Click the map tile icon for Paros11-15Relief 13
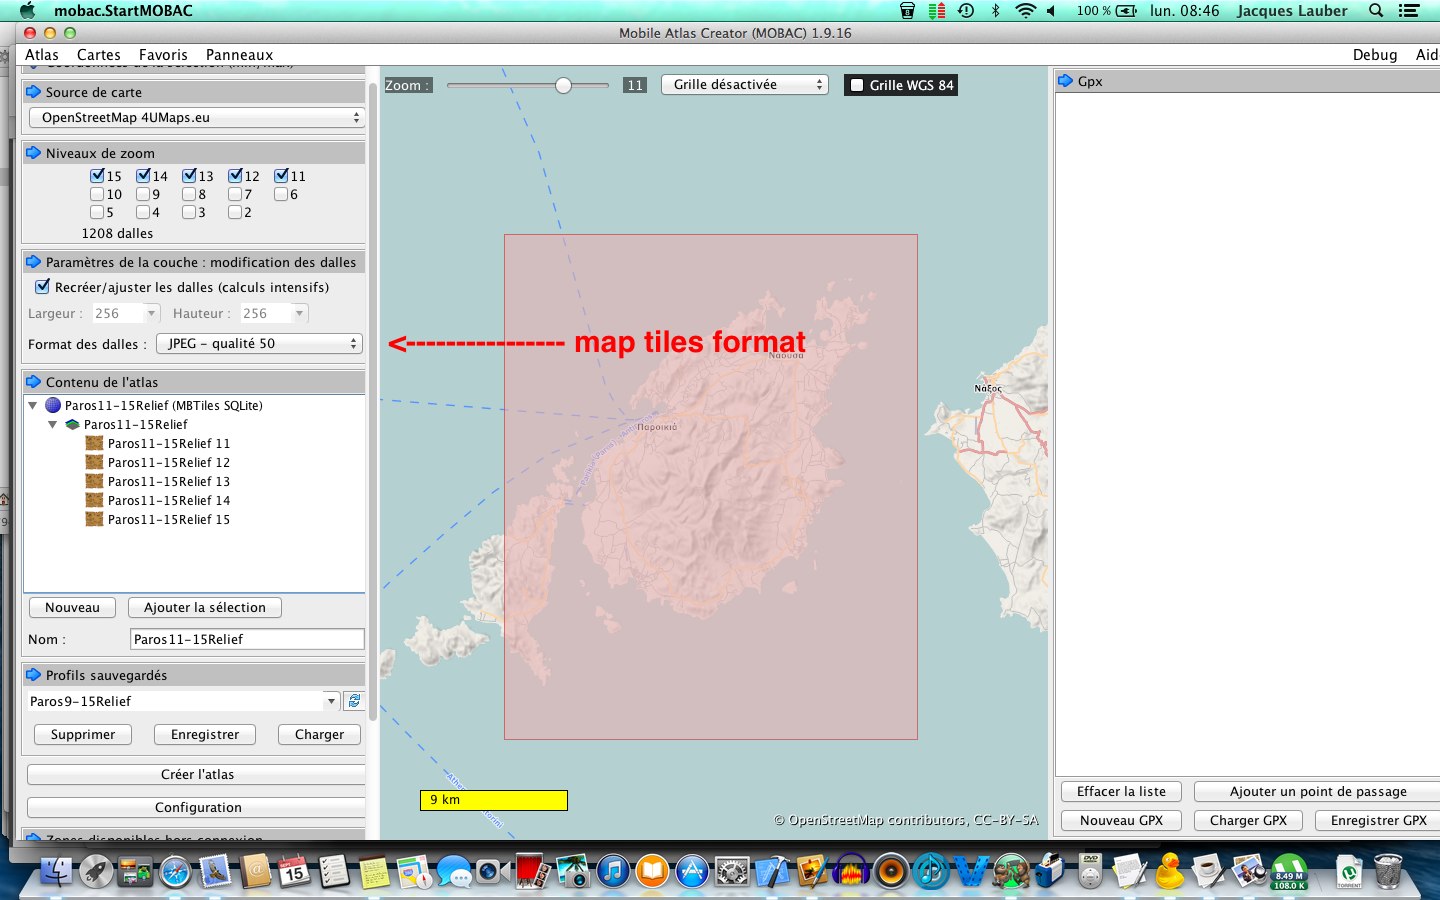This screenshot has height=900, width=1440. click(94, 481)
